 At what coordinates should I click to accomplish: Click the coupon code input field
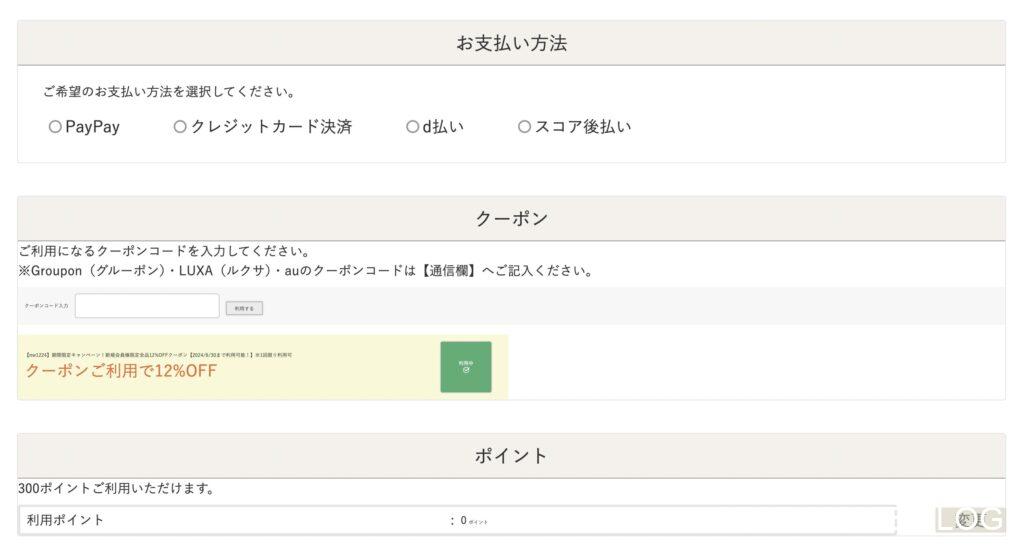(147, 307)
